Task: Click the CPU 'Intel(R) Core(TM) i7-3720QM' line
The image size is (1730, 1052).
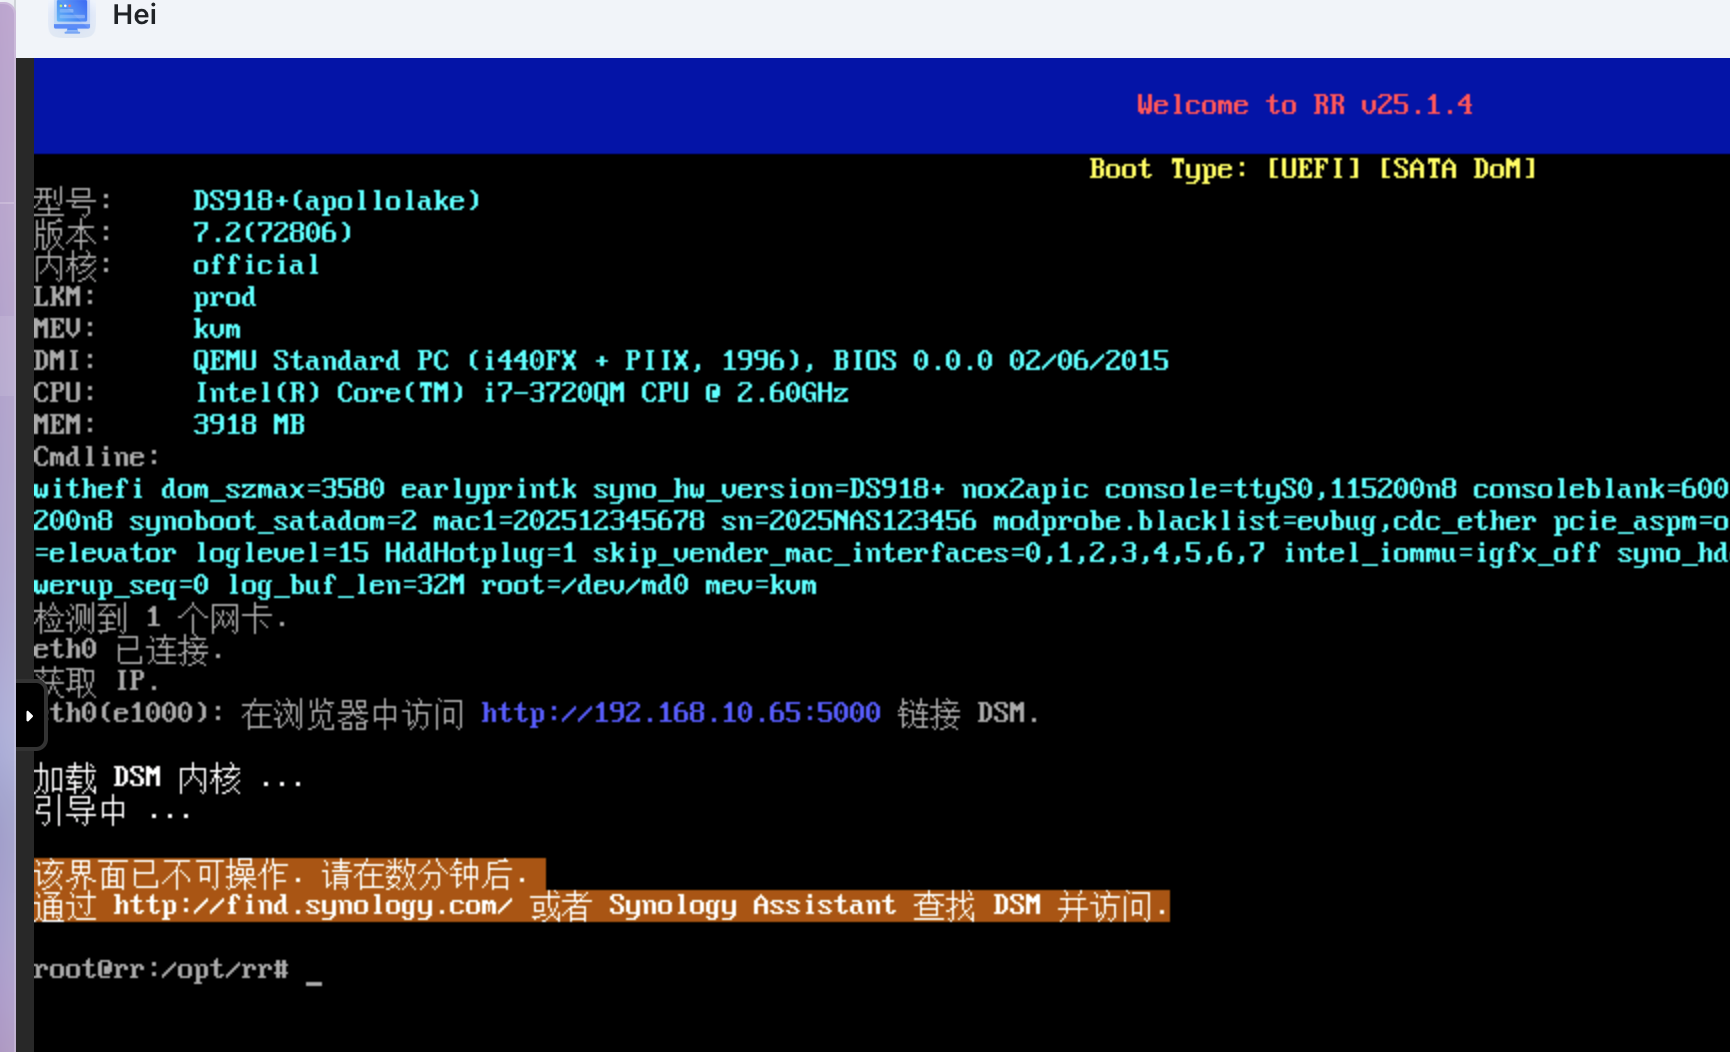Action: pos(521,393)
